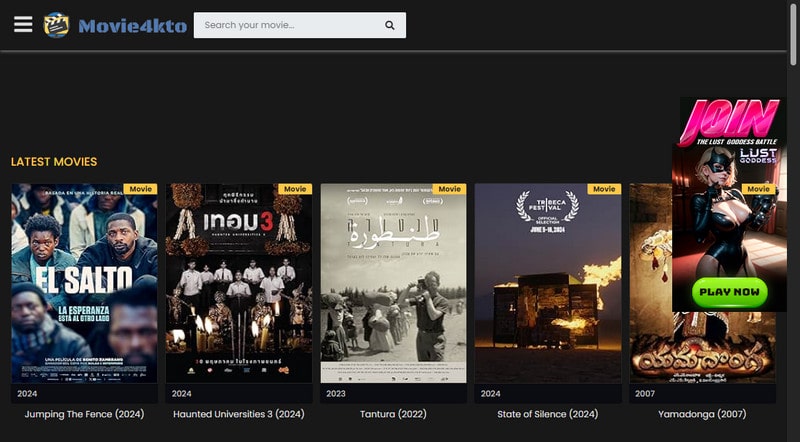800x442 pixels.
Task: Click the green PLAY NOW ad button
Action: coord(730,292)
